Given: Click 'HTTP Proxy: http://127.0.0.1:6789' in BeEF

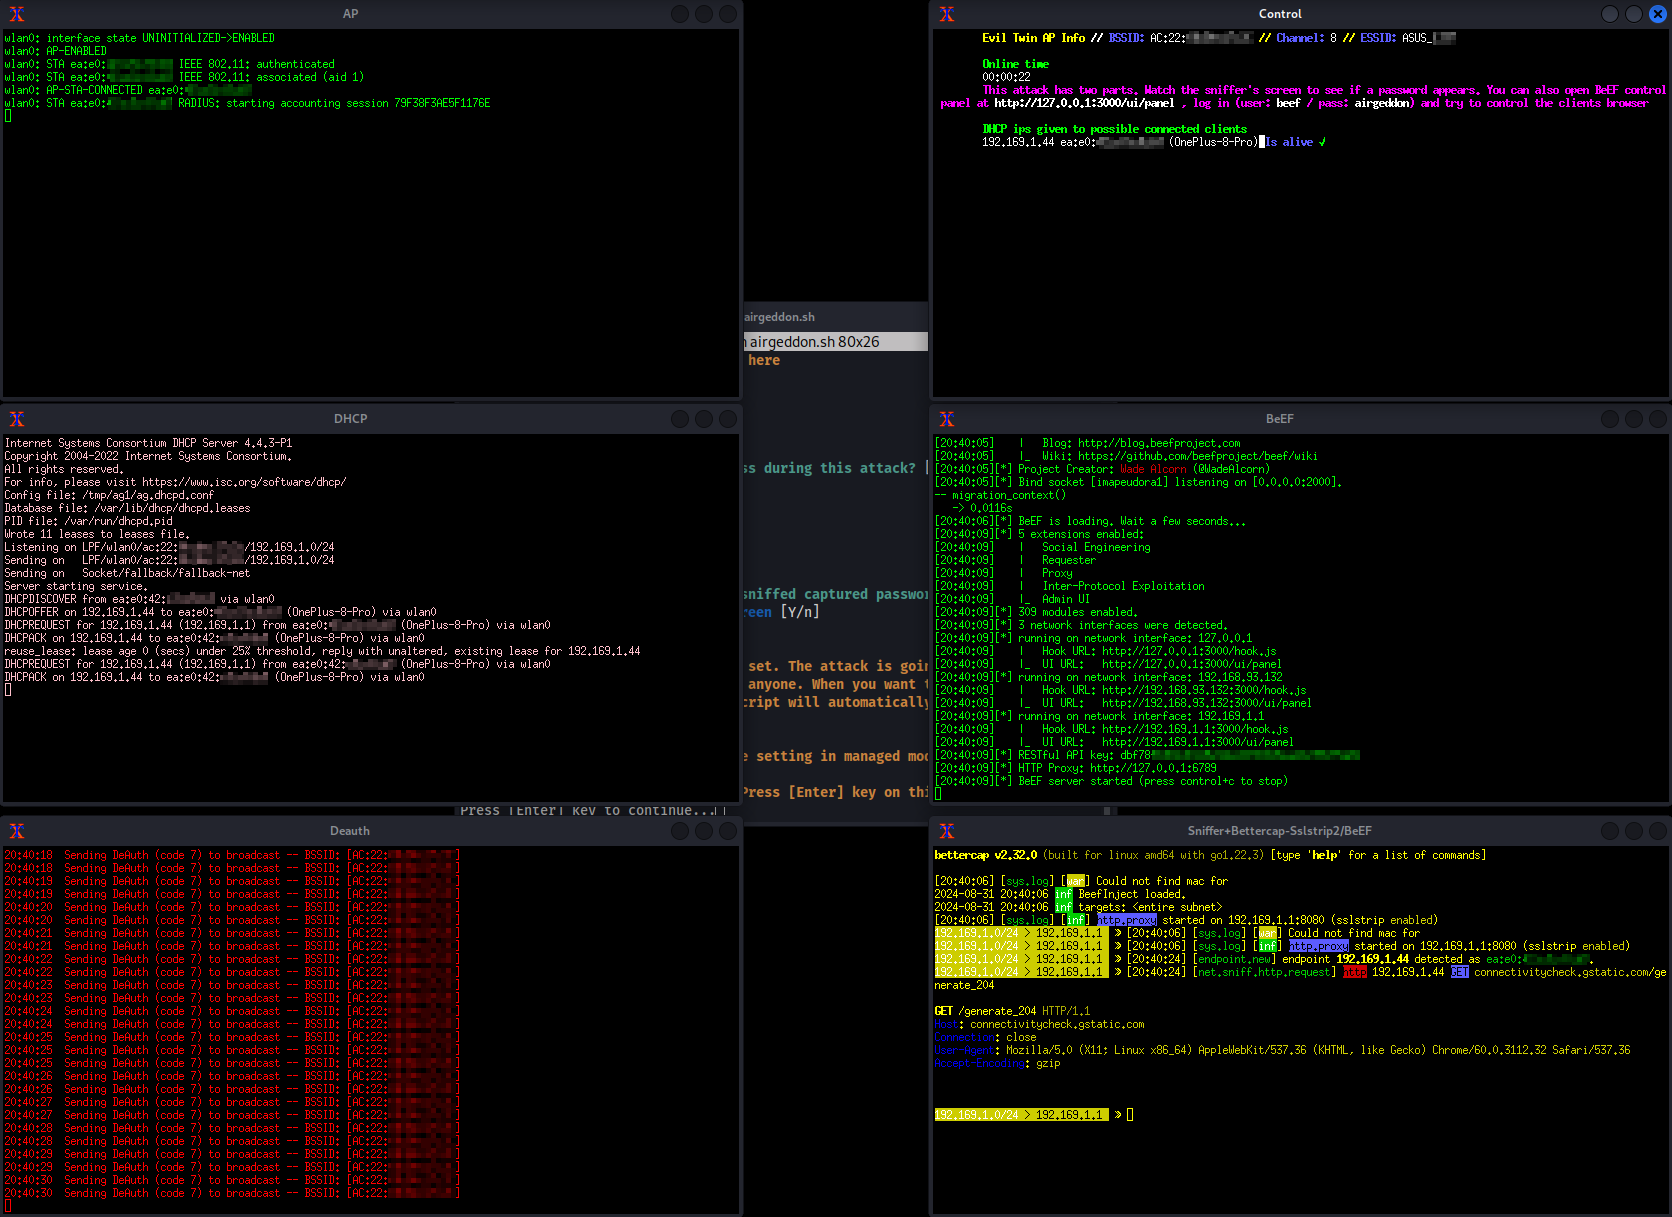Looking at the screenshot, I should click(x=1117, y=768).
